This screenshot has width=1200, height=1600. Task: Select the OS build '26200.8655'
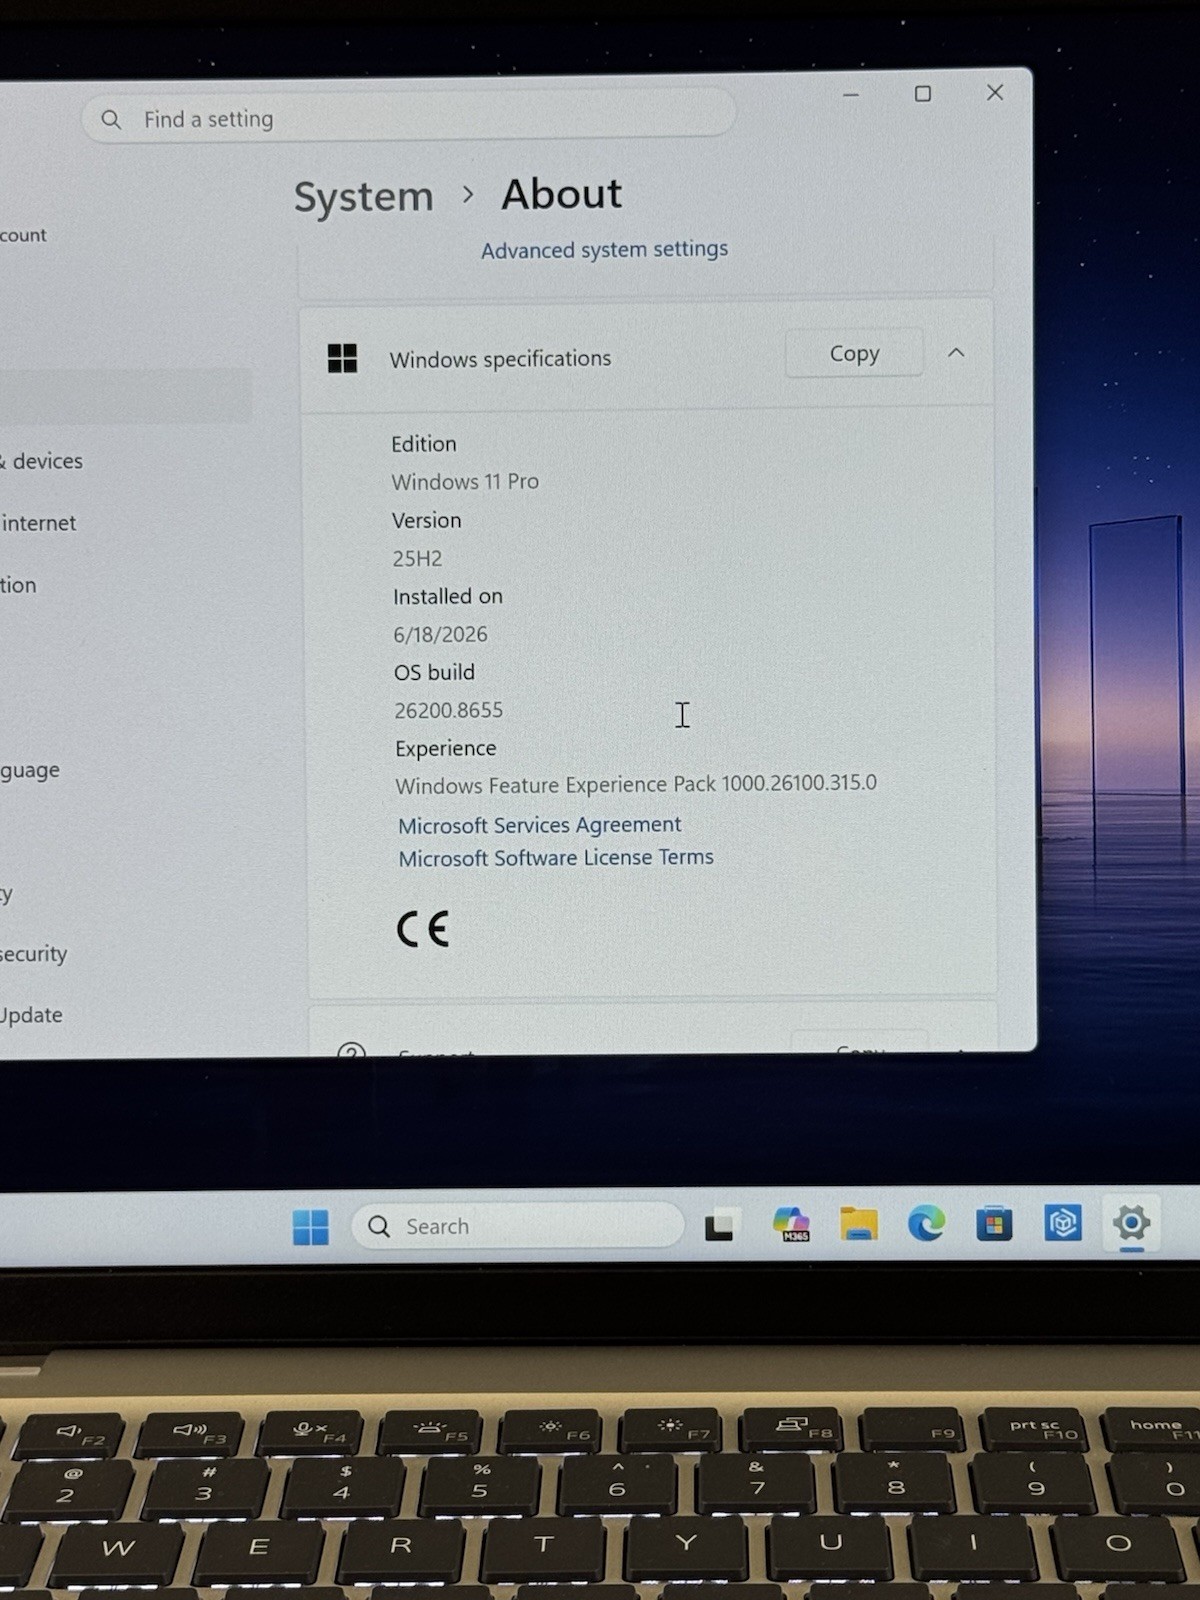(448, 710)
